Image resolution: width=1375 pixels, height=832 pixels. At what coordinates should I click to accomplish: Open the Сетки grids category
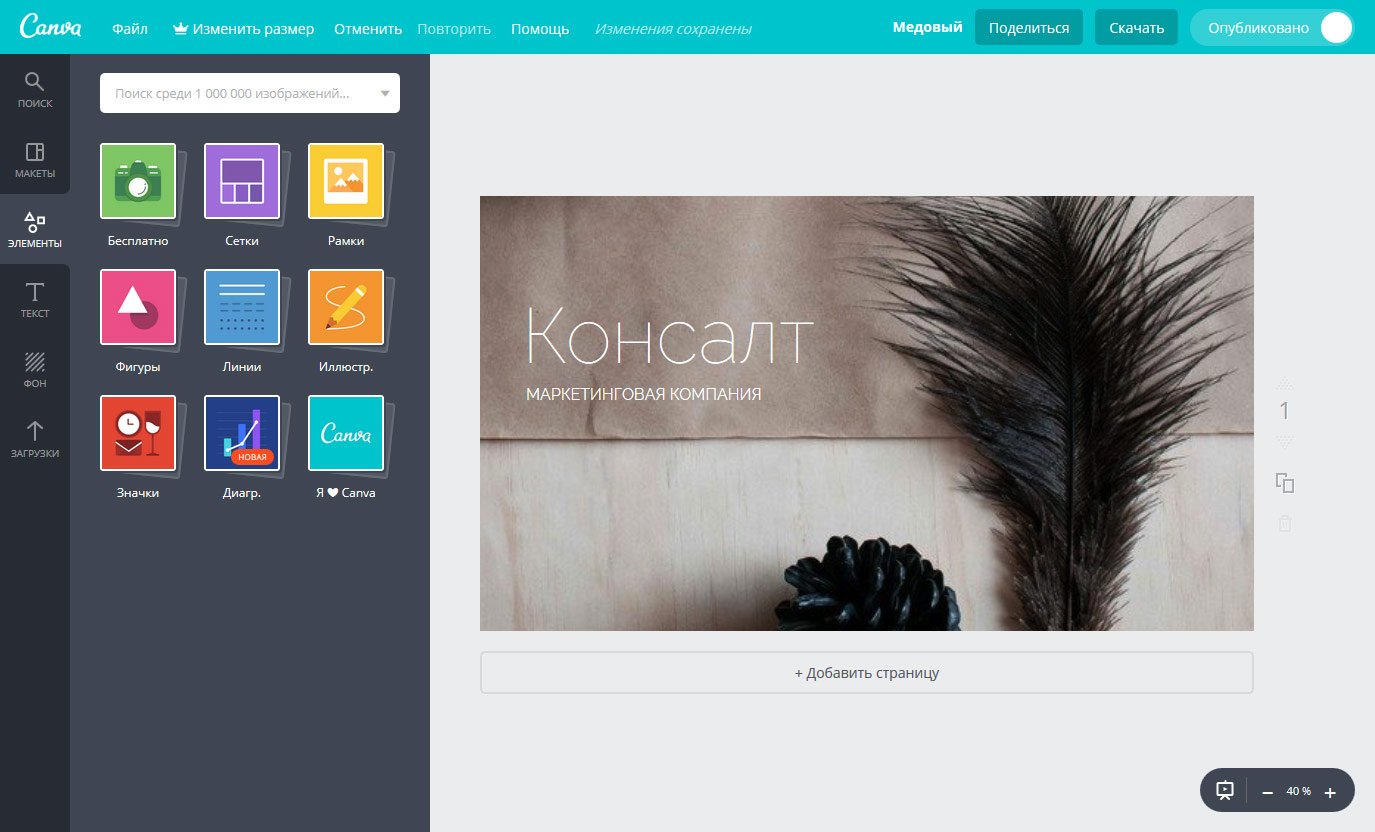[x=242, y=181]
